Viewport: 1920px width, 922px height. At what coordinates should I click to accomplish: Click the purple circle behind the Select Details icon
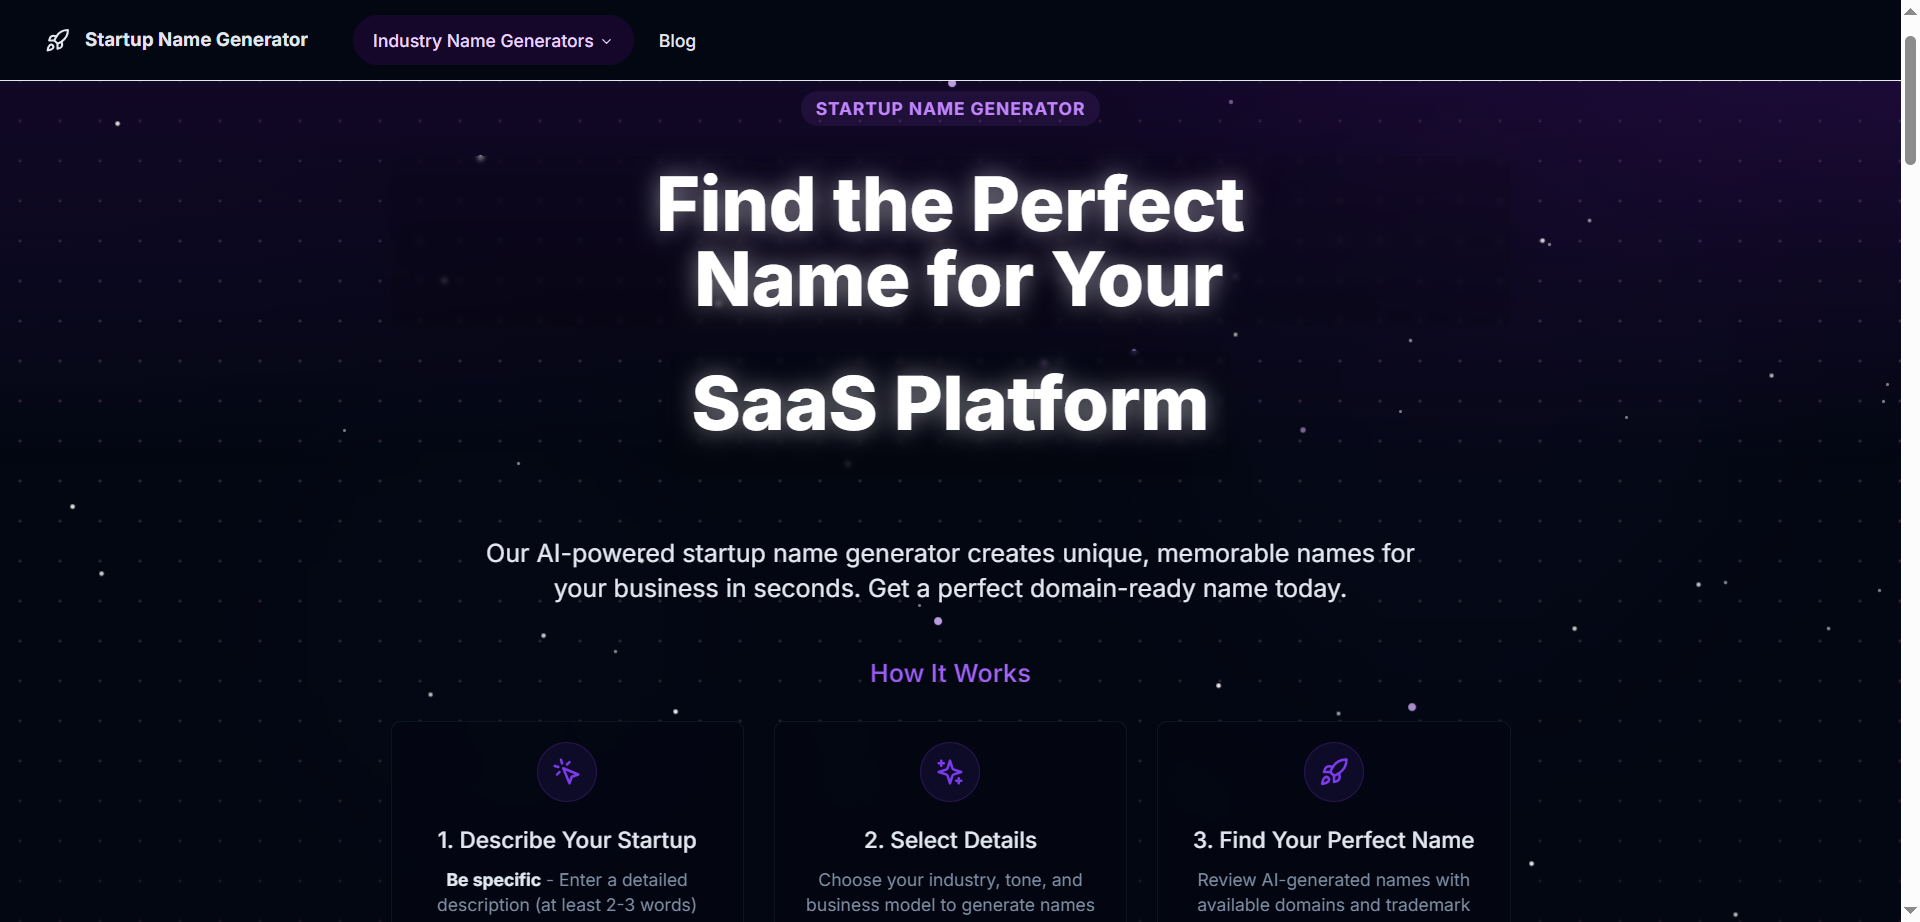[949, 771]
